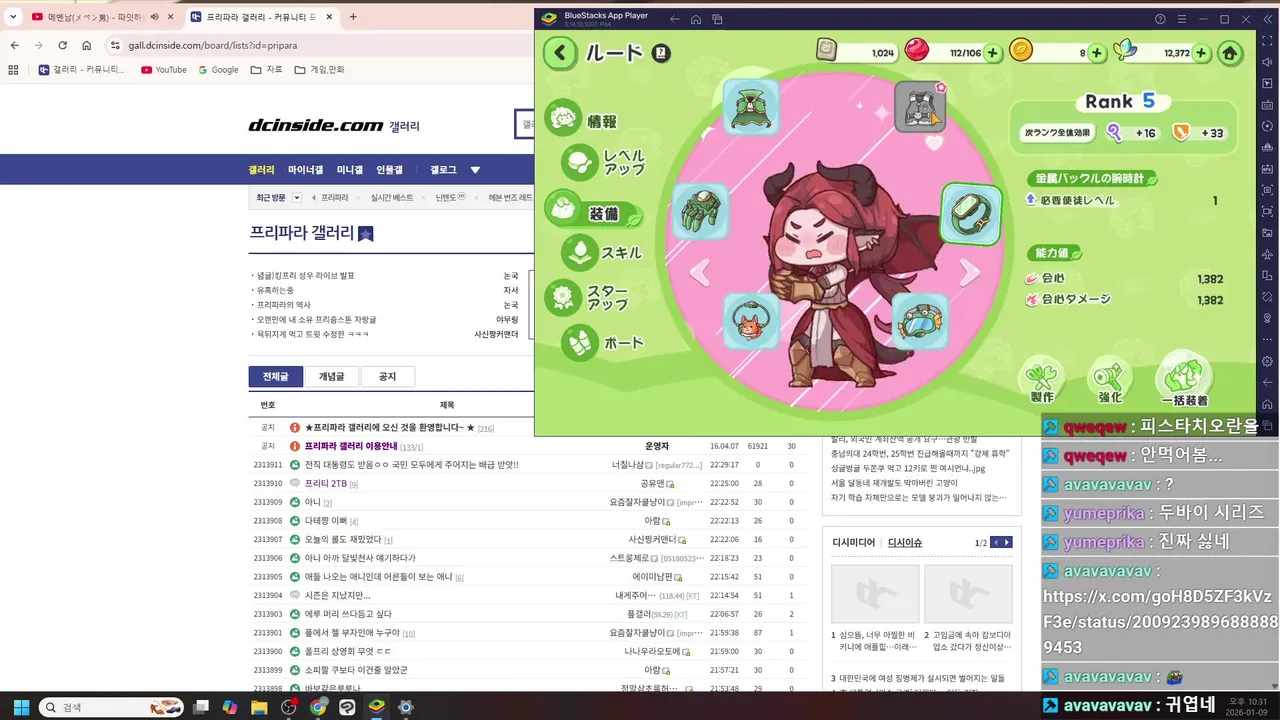
Task: Select the wristwatch equipment slot
Action: click(971, 213)
